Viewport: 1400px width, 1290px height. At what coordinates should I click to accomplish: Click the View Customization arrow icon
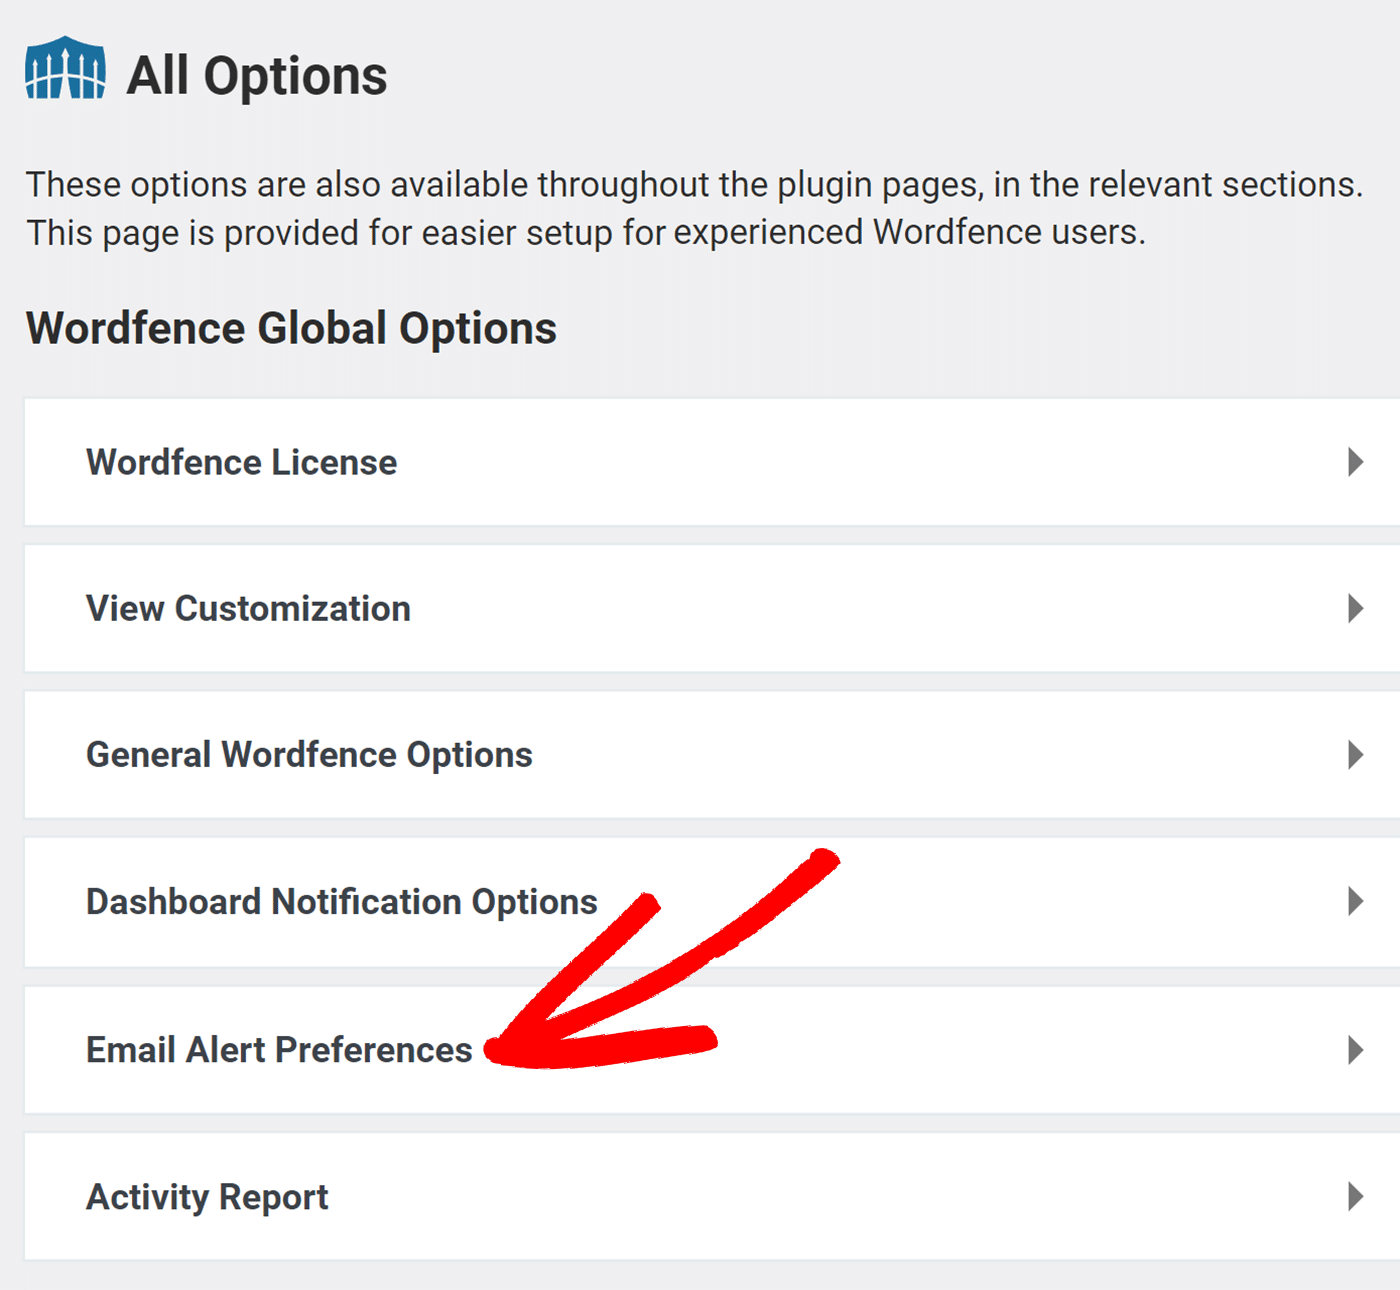pos(1356,608)
